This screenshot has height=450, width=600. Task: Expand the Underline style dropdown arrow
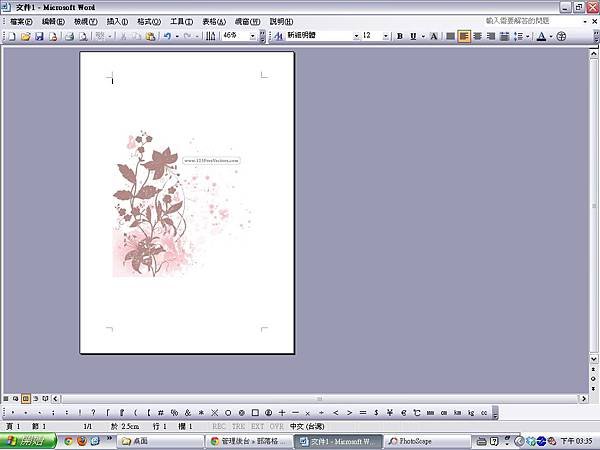[423, 36]
